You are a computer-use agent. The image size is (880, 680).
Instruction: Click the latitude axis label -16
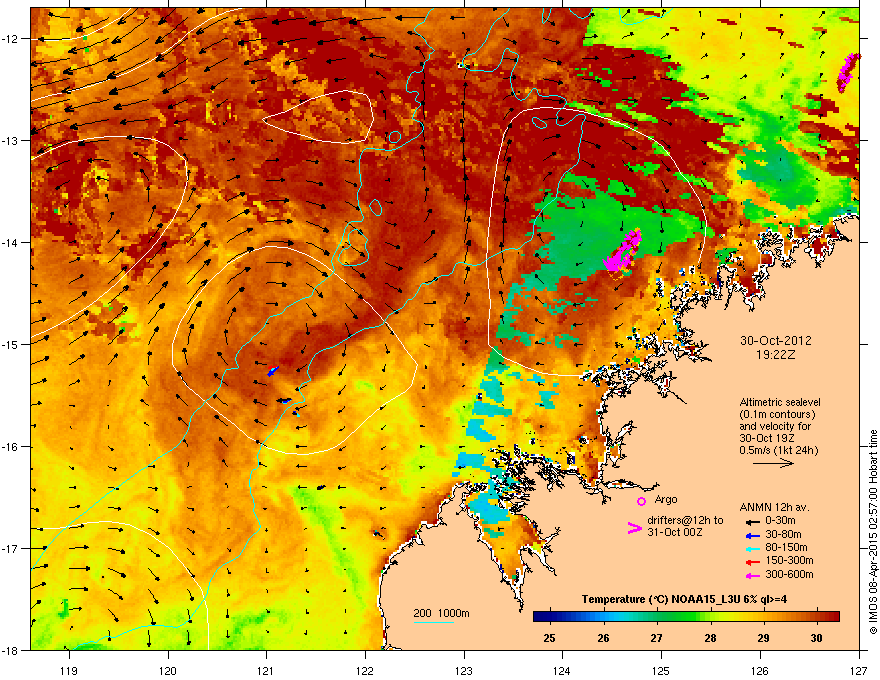point(10,447)
